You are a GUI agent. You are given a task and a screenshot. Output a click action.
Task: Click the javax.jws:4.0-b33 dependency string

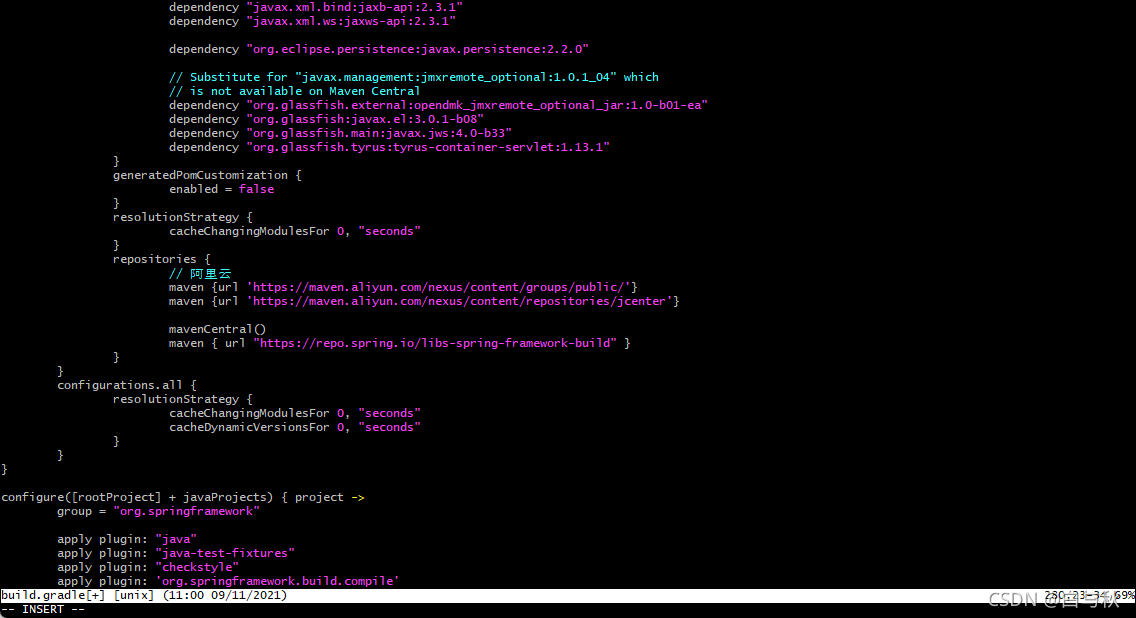point(379,133)
